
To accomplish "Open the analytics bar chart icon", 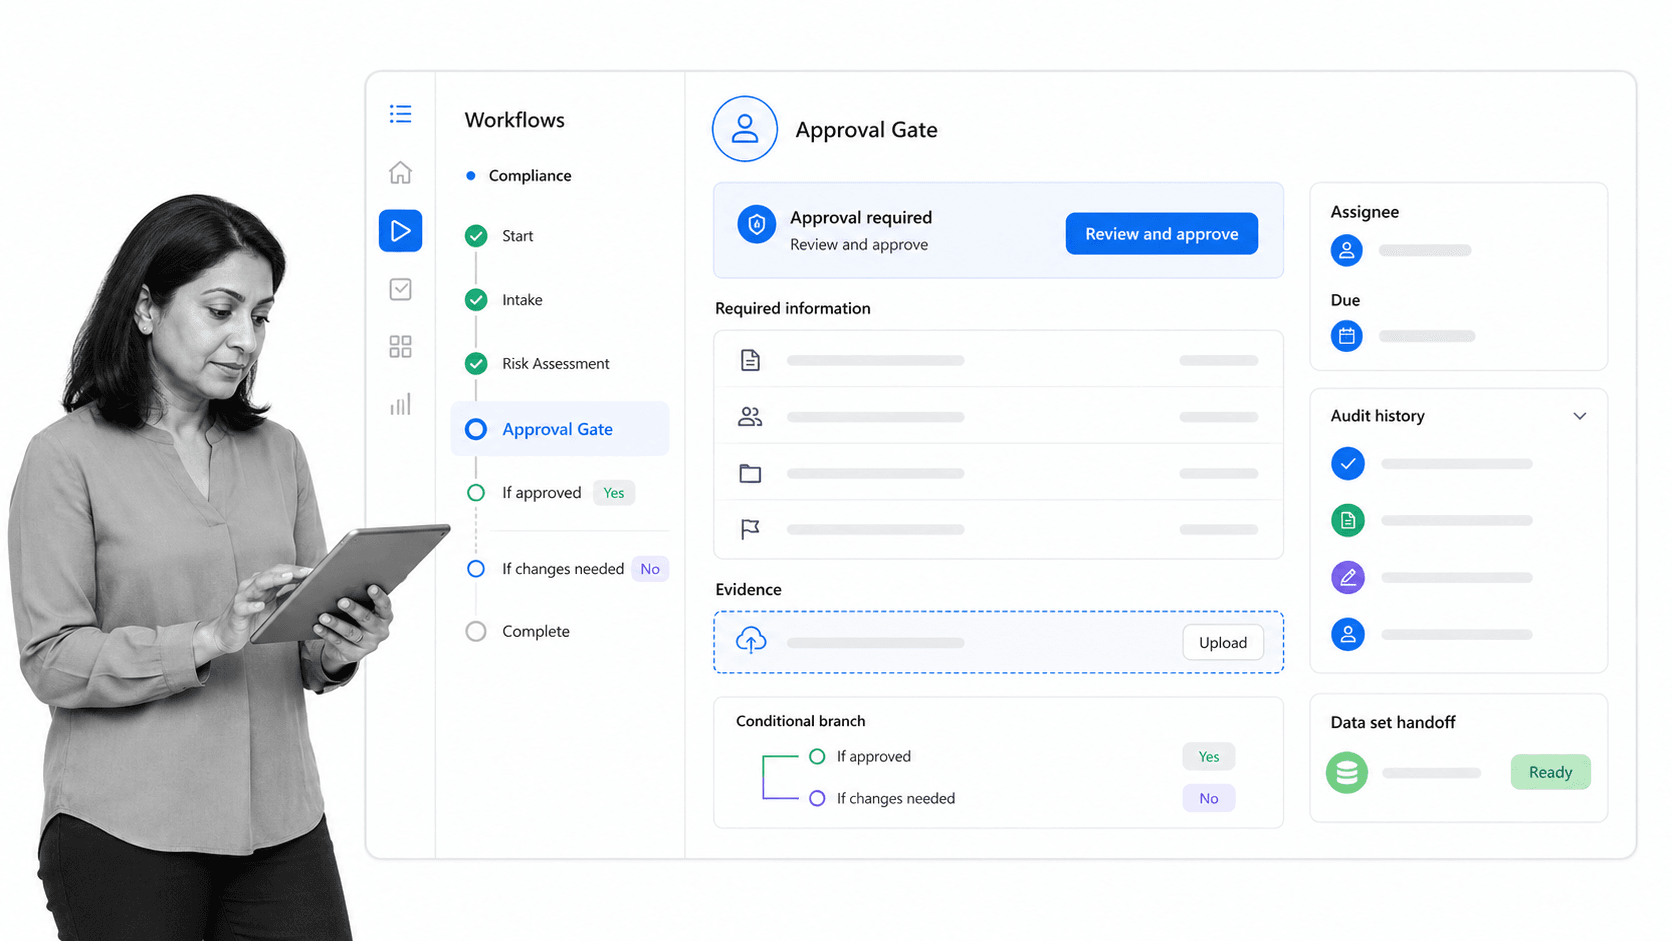I will click(x=400, y=404).
